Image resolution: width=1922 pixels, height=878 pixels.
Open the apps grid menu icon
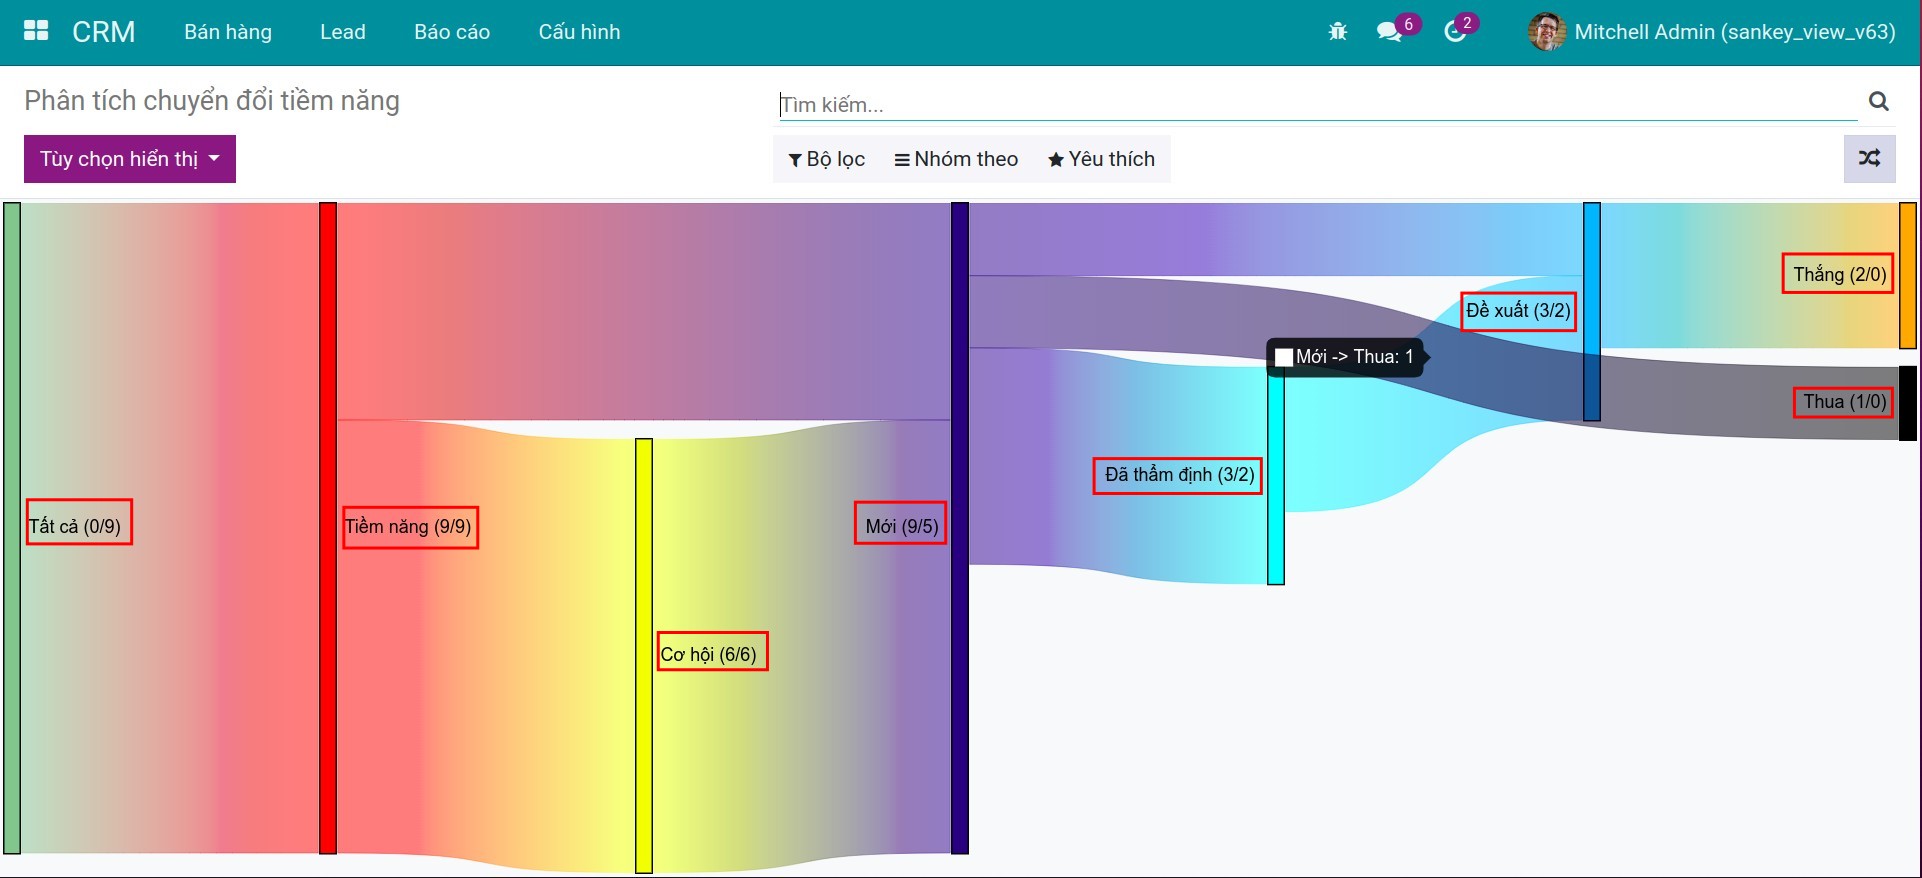coord(36,31)
